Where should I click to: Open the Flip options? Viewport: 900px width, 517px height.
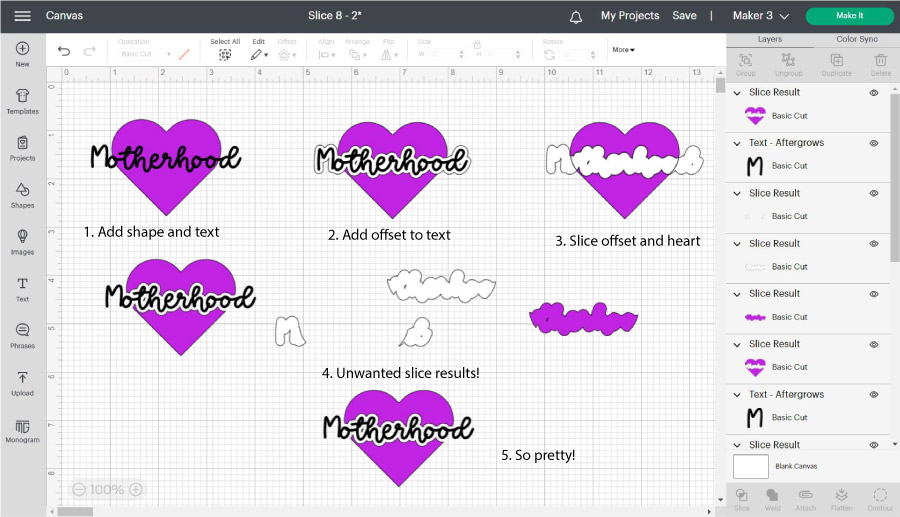point(389,50)
